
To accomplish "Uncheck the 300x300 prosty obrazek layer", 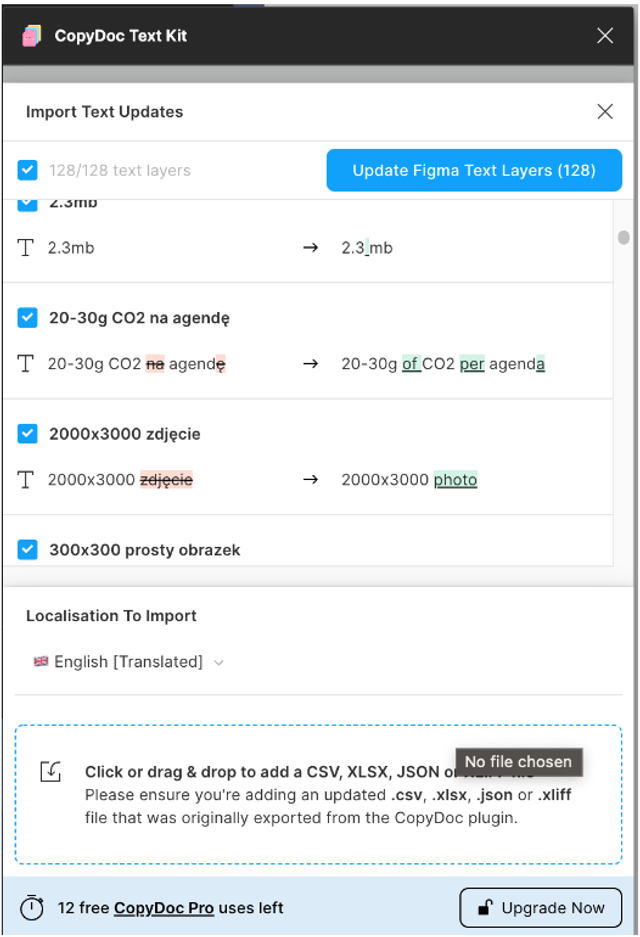I will coord(27,550).
